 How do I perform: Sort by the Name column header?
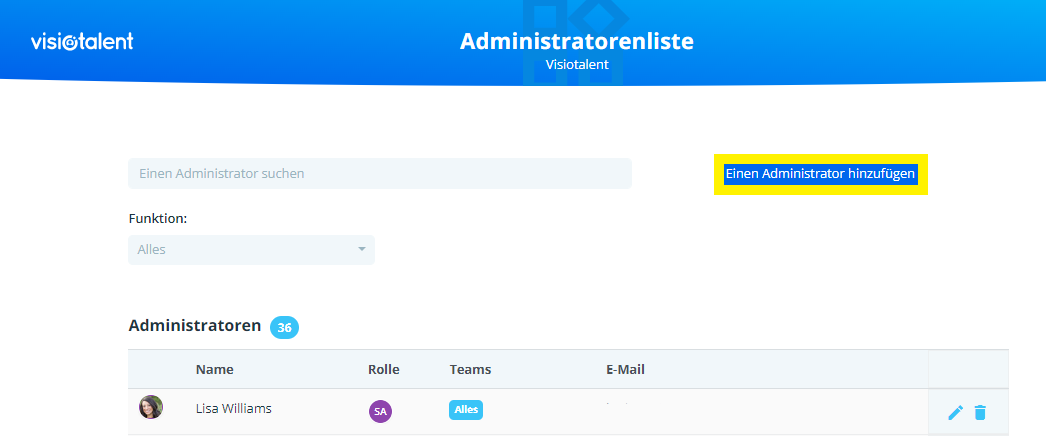tap(214, 369)
